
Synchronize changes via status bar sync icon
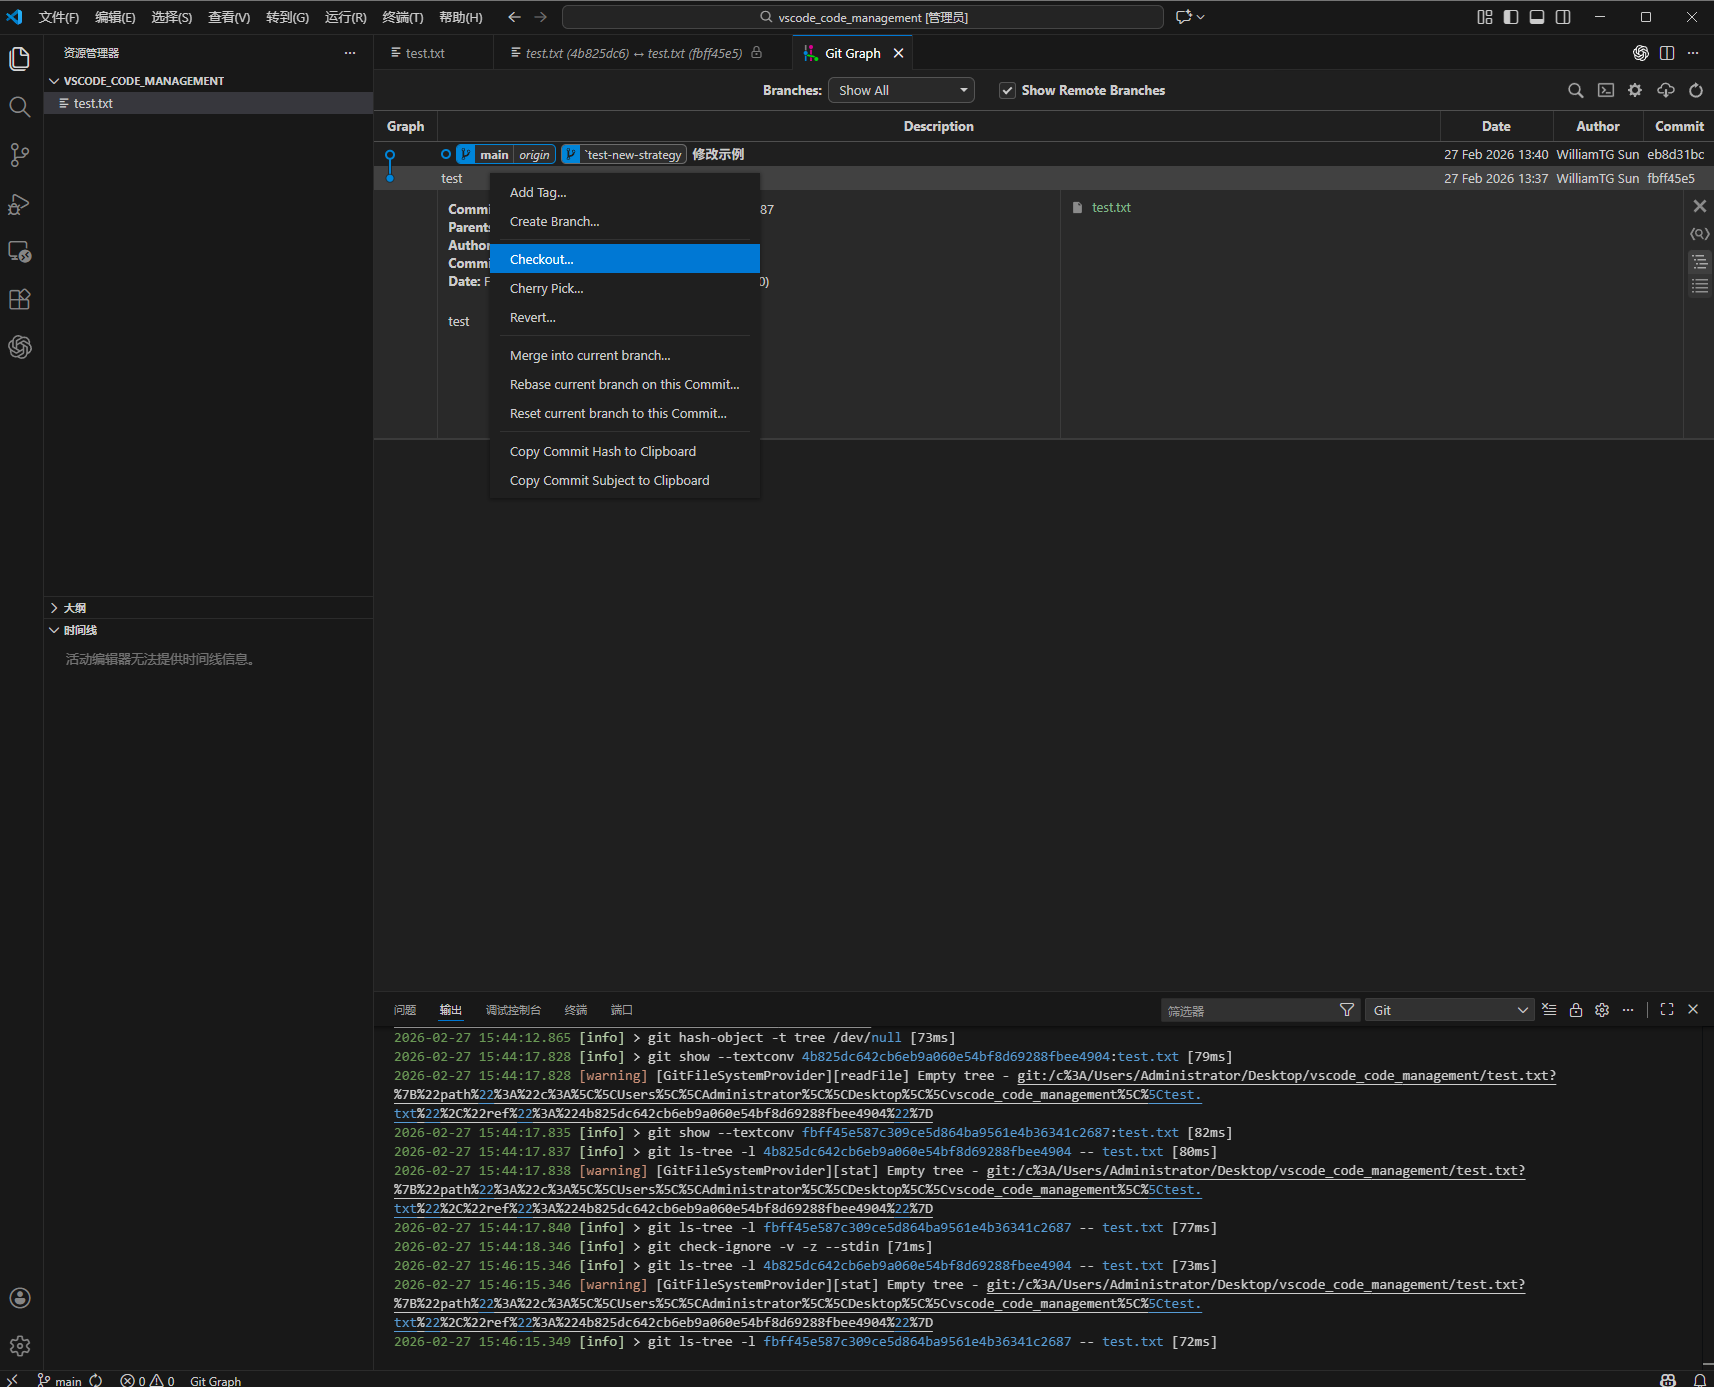(x=96, y=1380)
